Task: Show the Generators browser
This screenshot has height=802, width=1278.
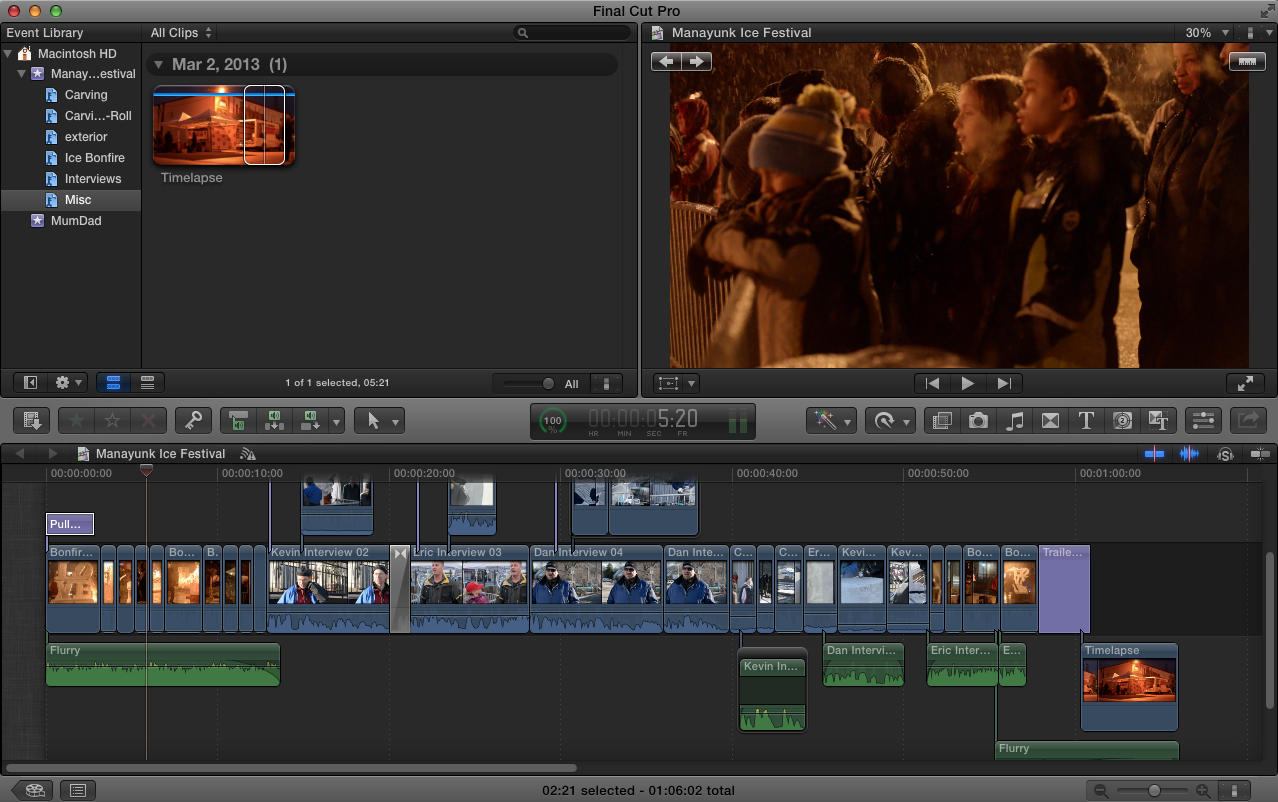Action: click(x=1122, y=421)
